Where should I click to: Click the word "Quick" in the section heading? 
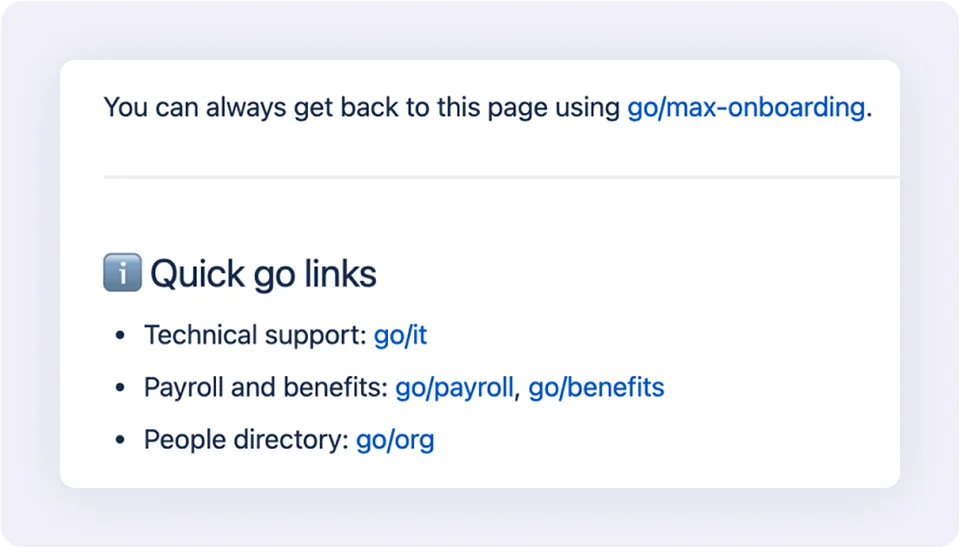click(x=197, y=273)
